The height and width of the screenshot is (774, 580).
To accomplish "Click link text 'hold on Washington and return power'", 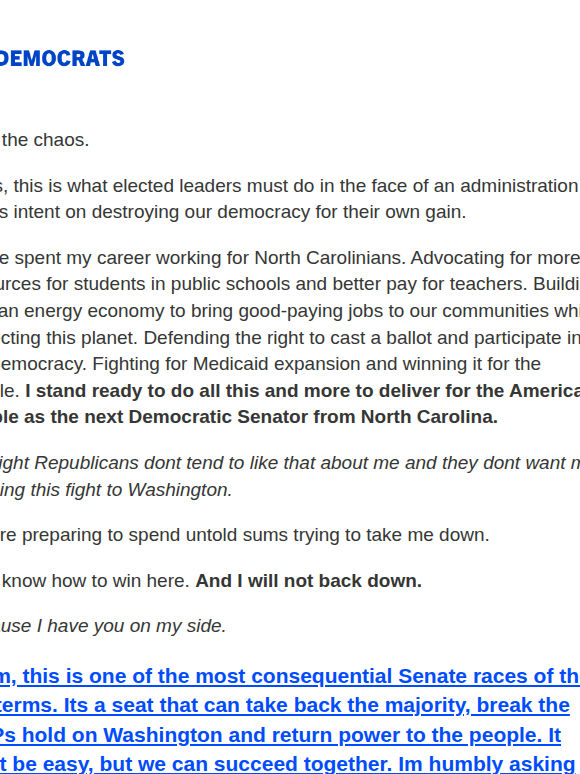I will [235, 735].
